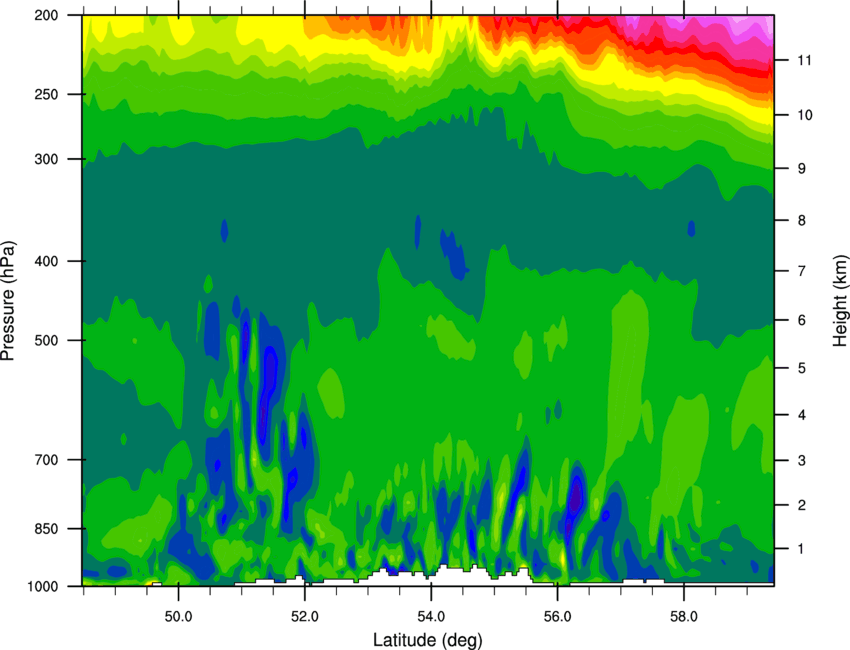Click the 400 pressure tick label
Screen dimensions: 850x650
[47, 261]
